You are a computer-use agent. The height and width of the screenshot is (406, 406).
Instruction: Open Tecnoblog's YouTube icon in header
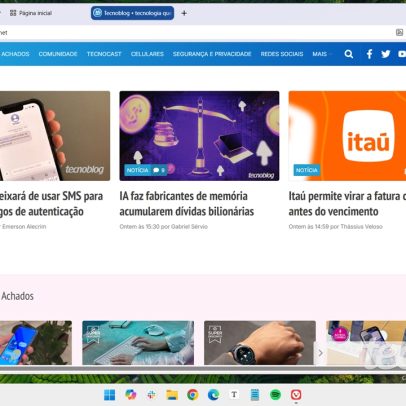click(402, 54)
